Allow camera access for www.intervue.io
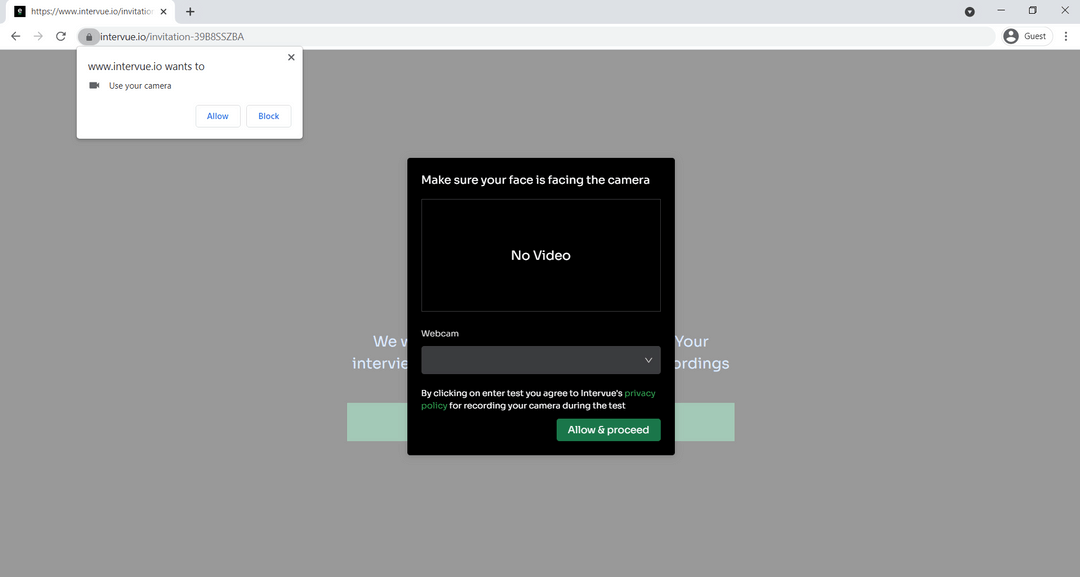 tap(217, 115)
